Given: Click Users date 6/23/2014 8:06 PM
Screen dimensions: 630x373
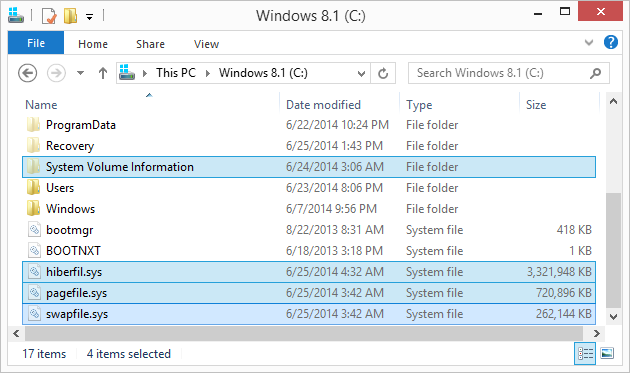Looking at the screenshot, I should tap(334, 188).
